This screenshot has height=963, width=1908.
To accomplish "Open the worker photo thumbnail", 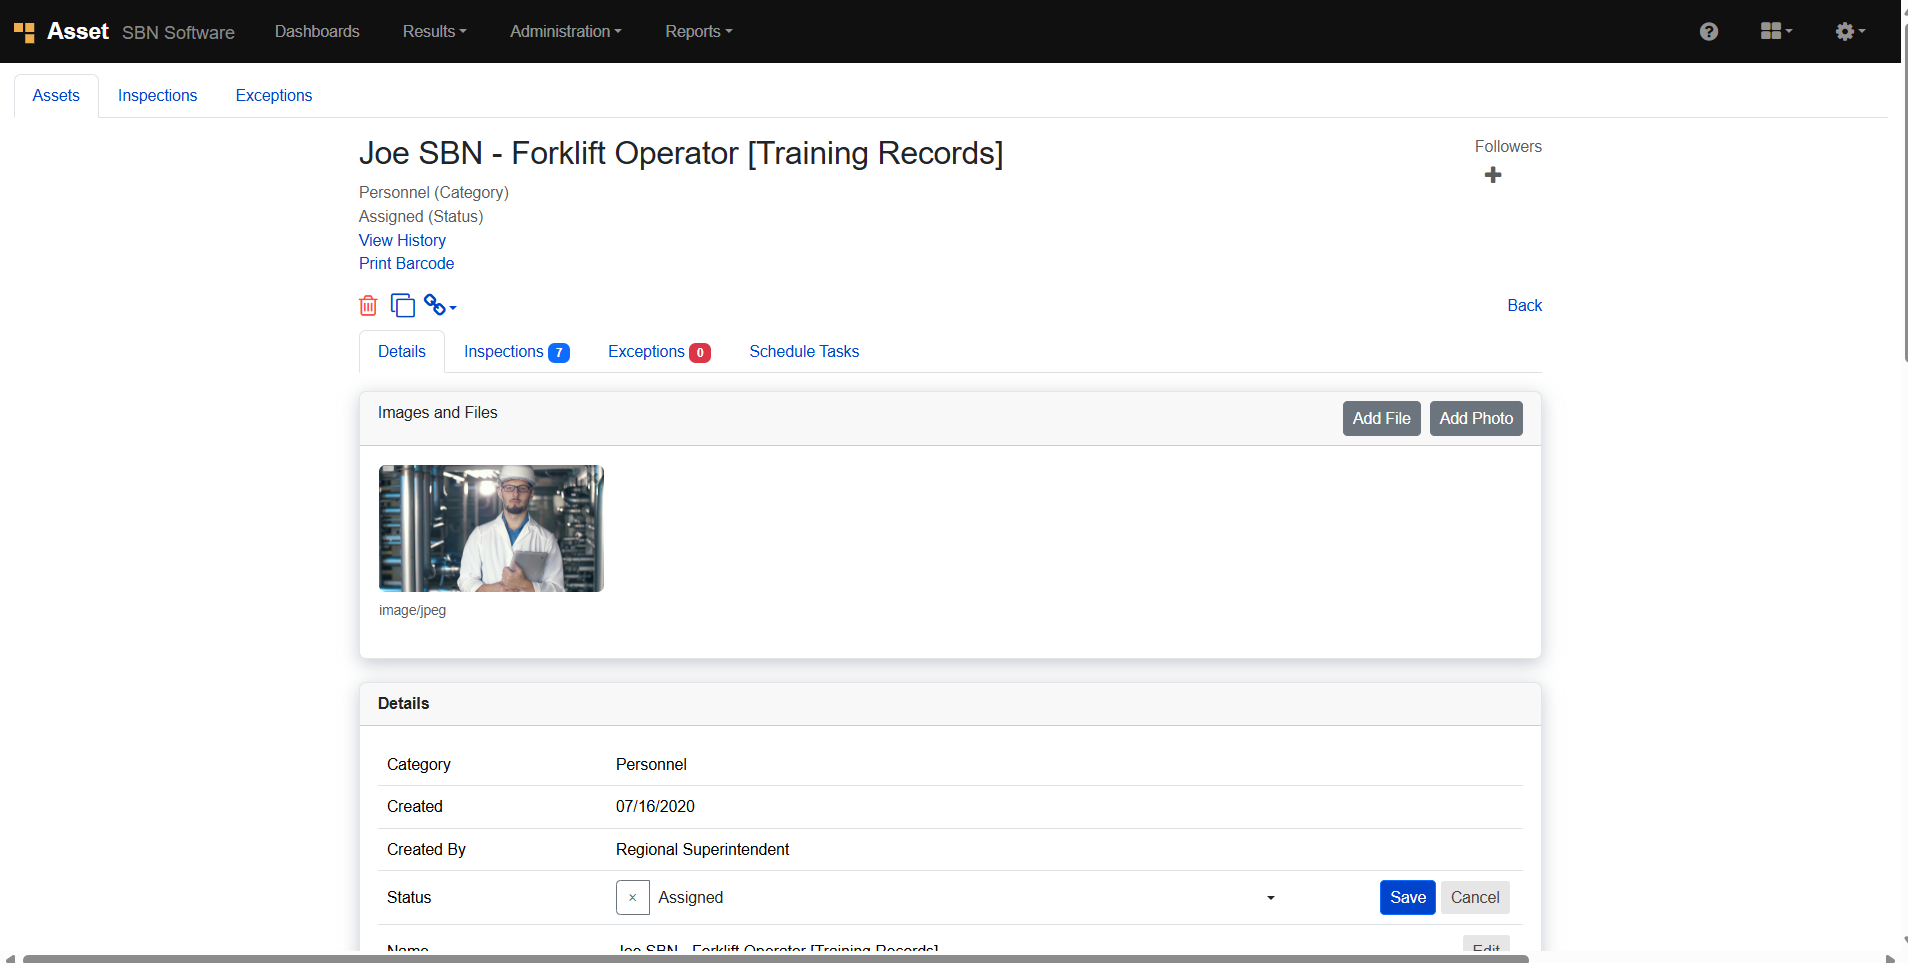I will 491,528.
